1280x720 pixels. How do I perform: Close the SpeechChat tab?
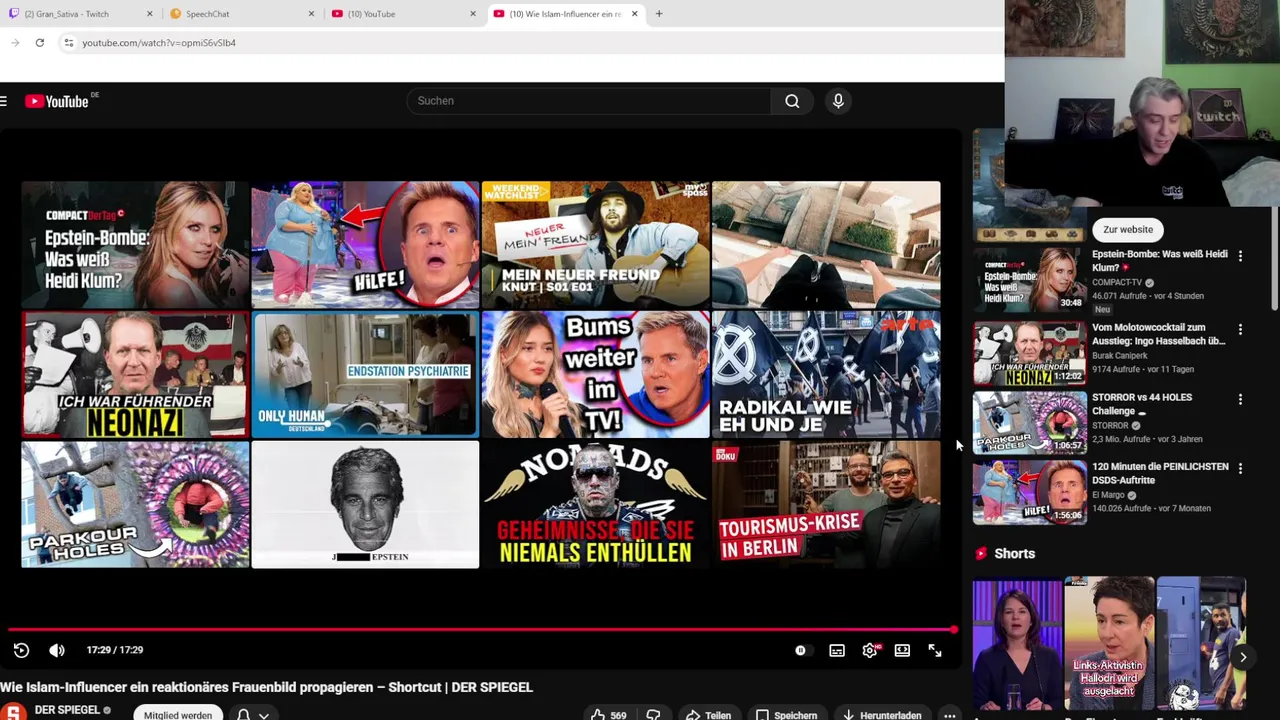pyautogui.click(x=311, y=14)
